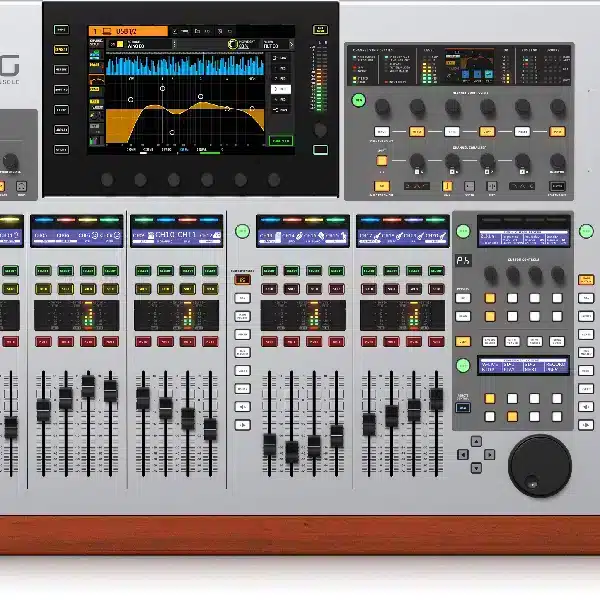The image size is (600, 600).
Task: Push the green round button between fader banks
Action: [x=242, y=231]
